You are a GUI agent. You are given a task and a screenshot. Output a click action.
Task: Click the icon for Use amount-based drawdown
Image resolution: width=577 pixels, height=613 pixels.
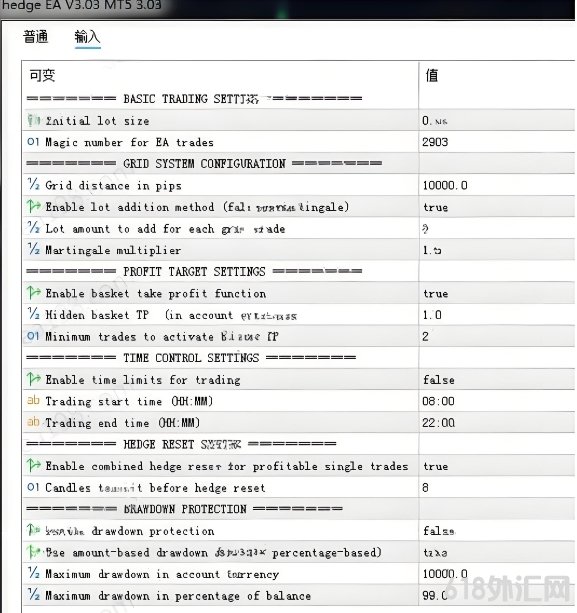(x=34, y=552)
